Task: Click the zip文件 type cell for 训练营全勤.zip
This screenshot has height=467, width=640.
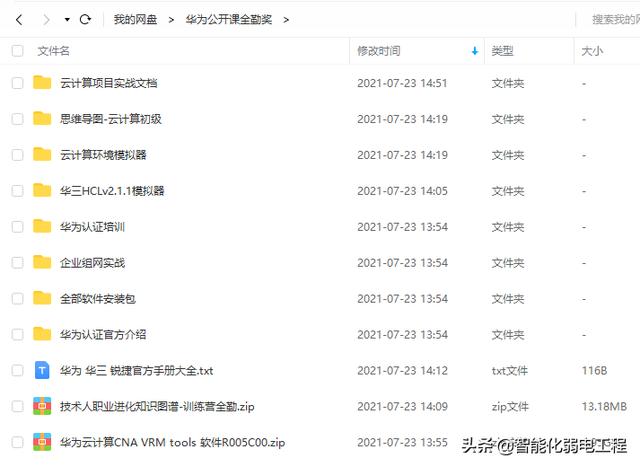Action: point(510,407)
